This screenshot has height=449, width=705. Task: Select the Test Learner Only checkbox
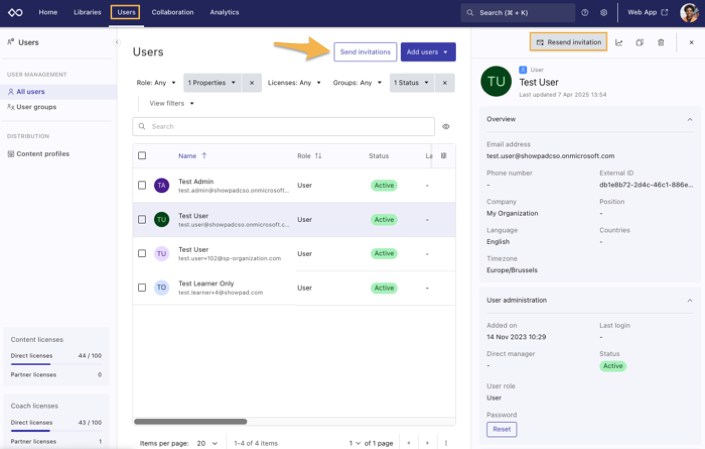142,288
